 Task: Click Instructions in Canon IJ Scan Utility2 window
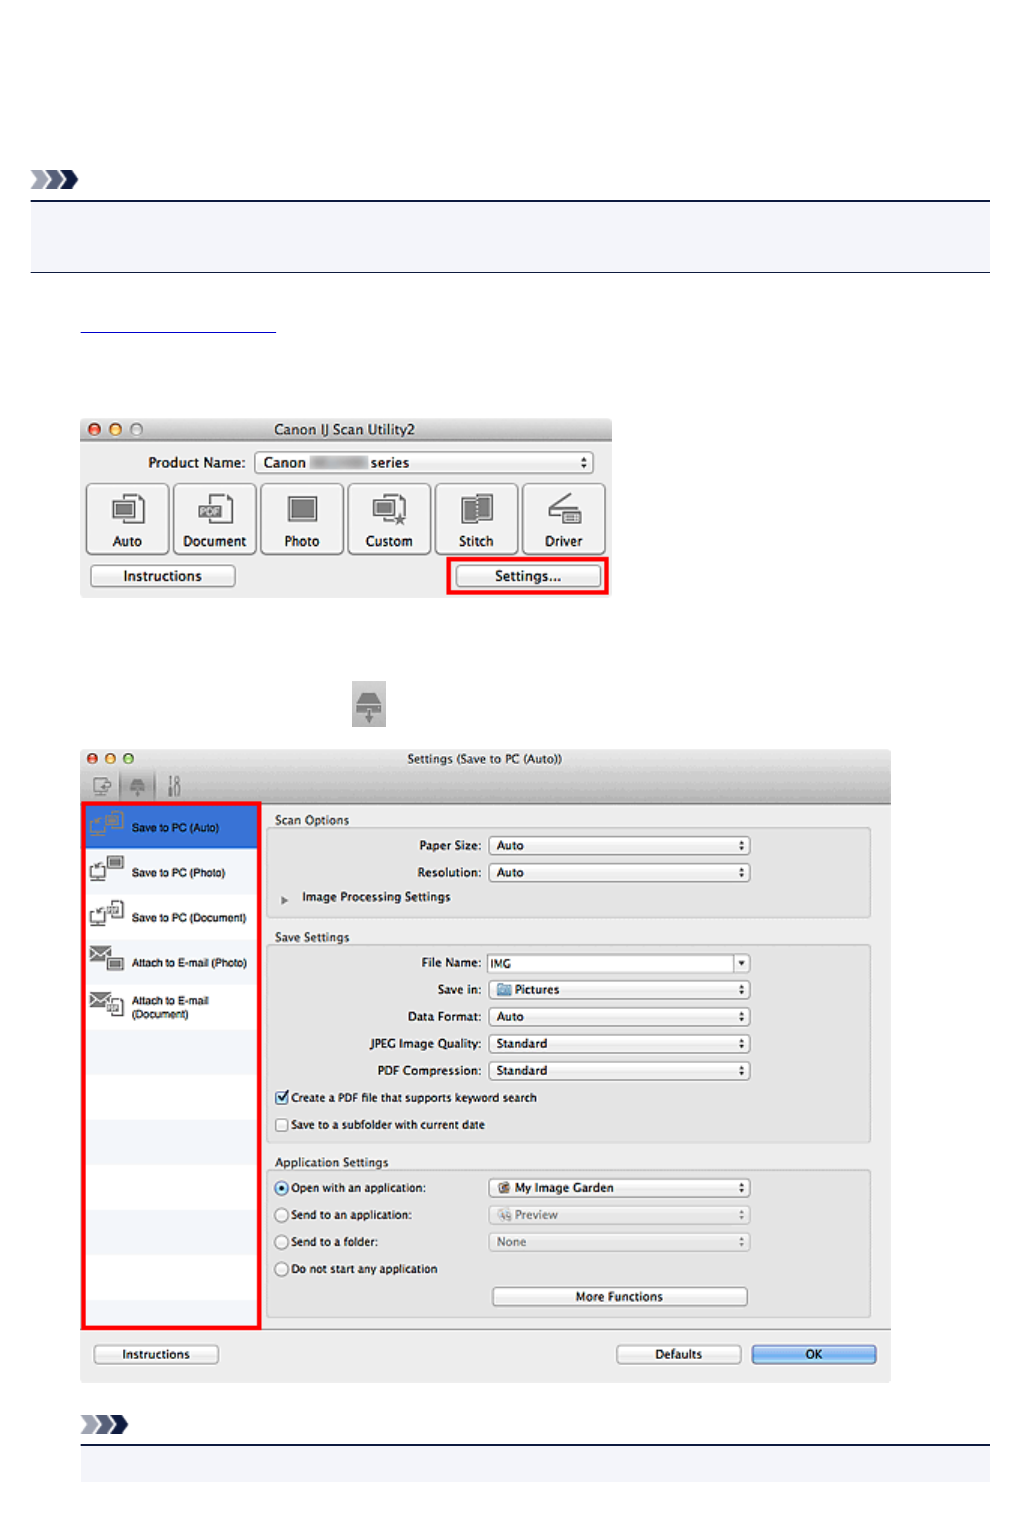(163, 576)
